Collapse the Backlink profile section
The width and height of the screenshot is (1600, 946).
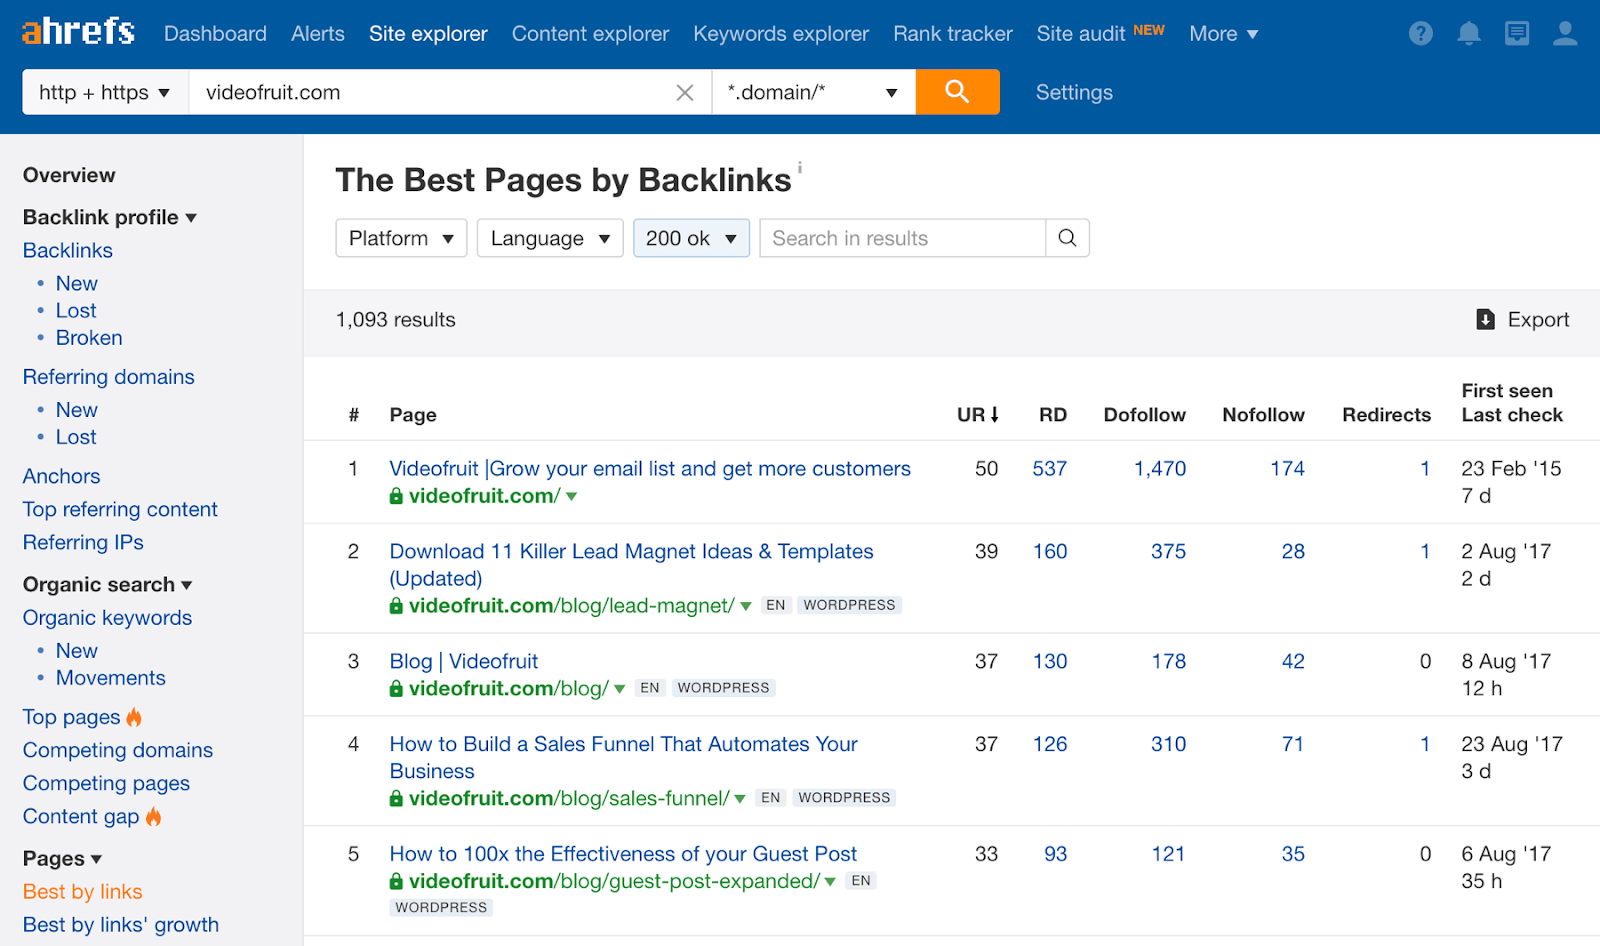[x=110, y=217]
